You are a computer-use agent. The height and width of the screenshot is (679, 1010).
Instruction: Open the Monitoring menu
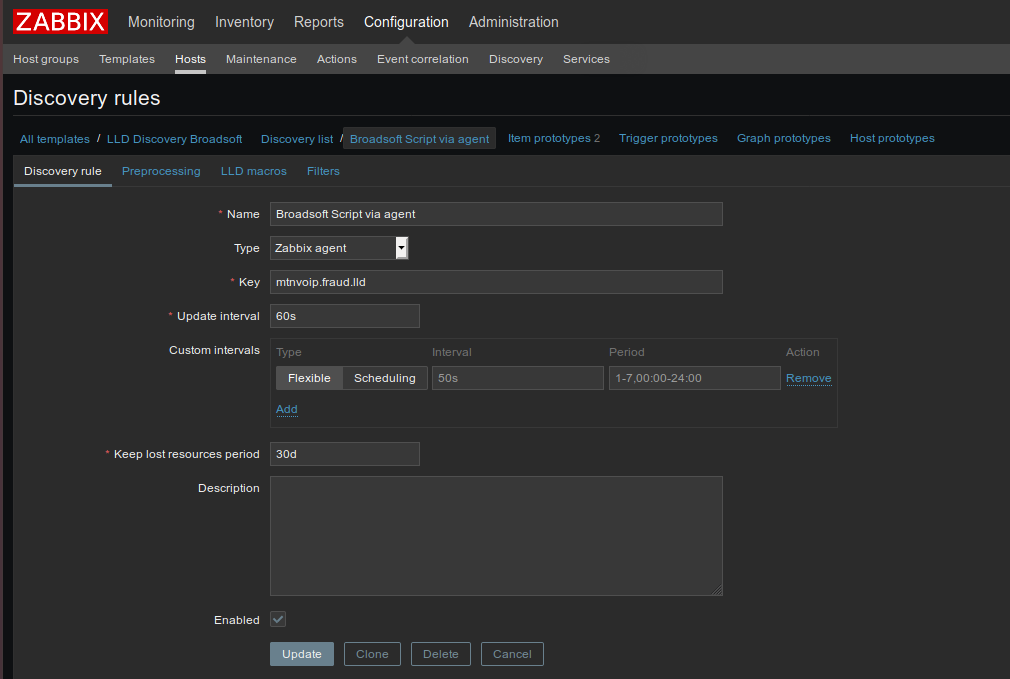click(161, 22)
